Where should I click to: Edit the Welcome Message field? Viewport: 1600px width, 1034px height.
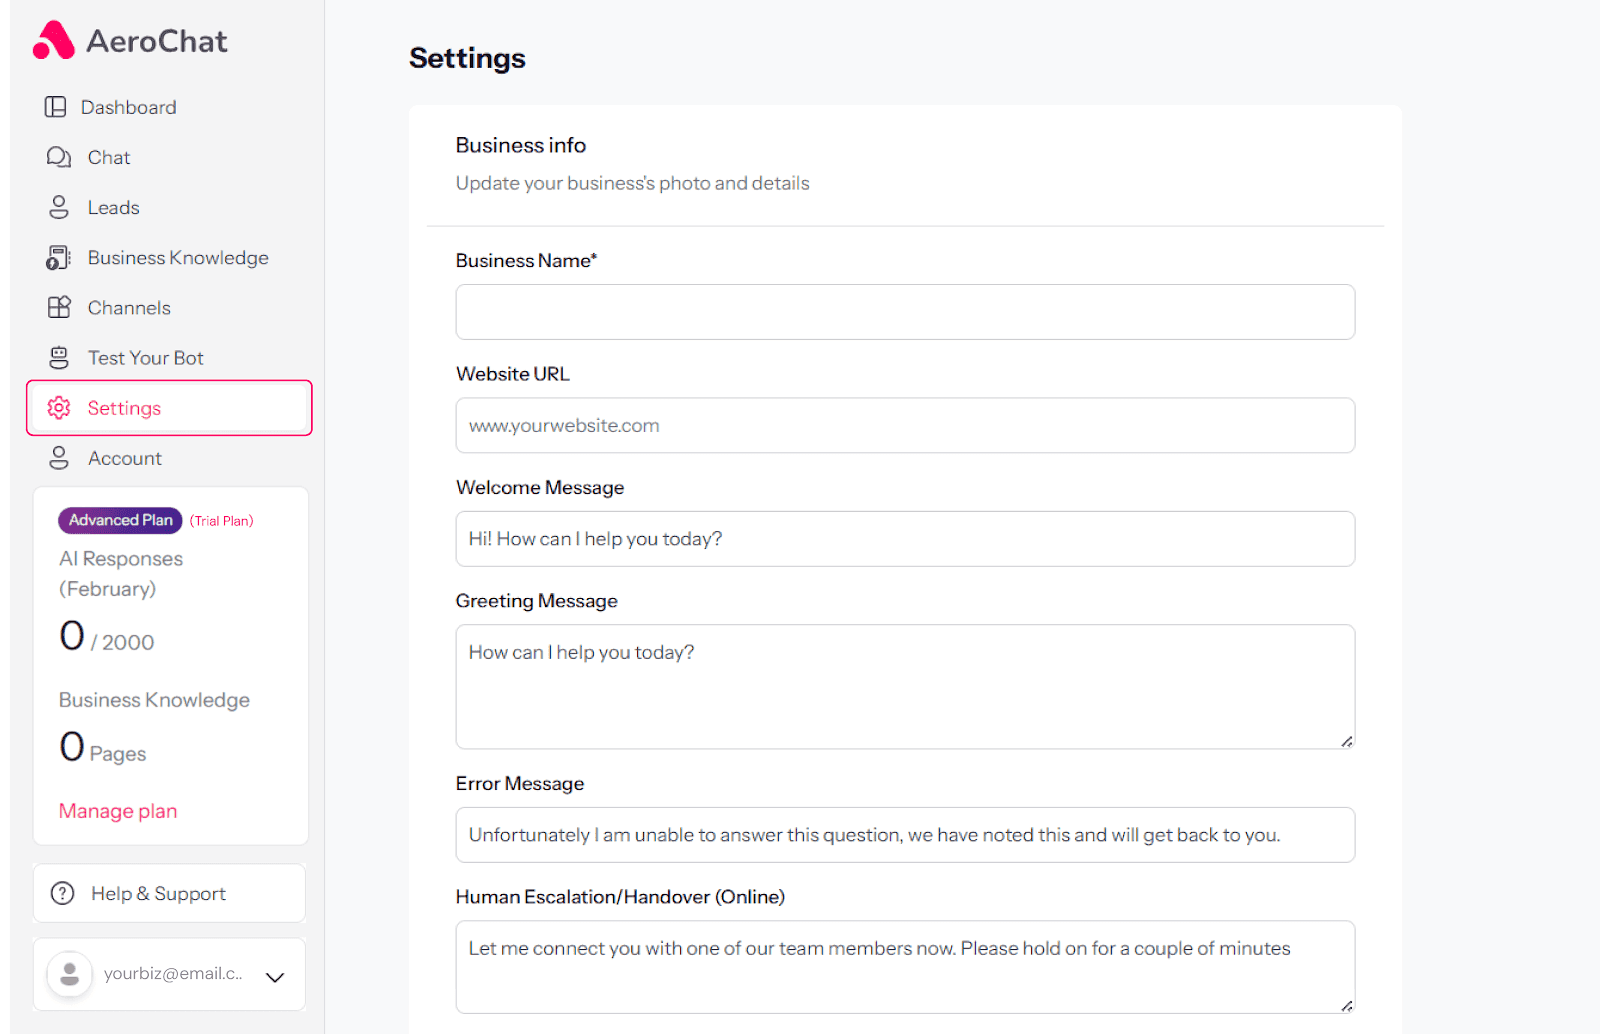pos(905,539)
